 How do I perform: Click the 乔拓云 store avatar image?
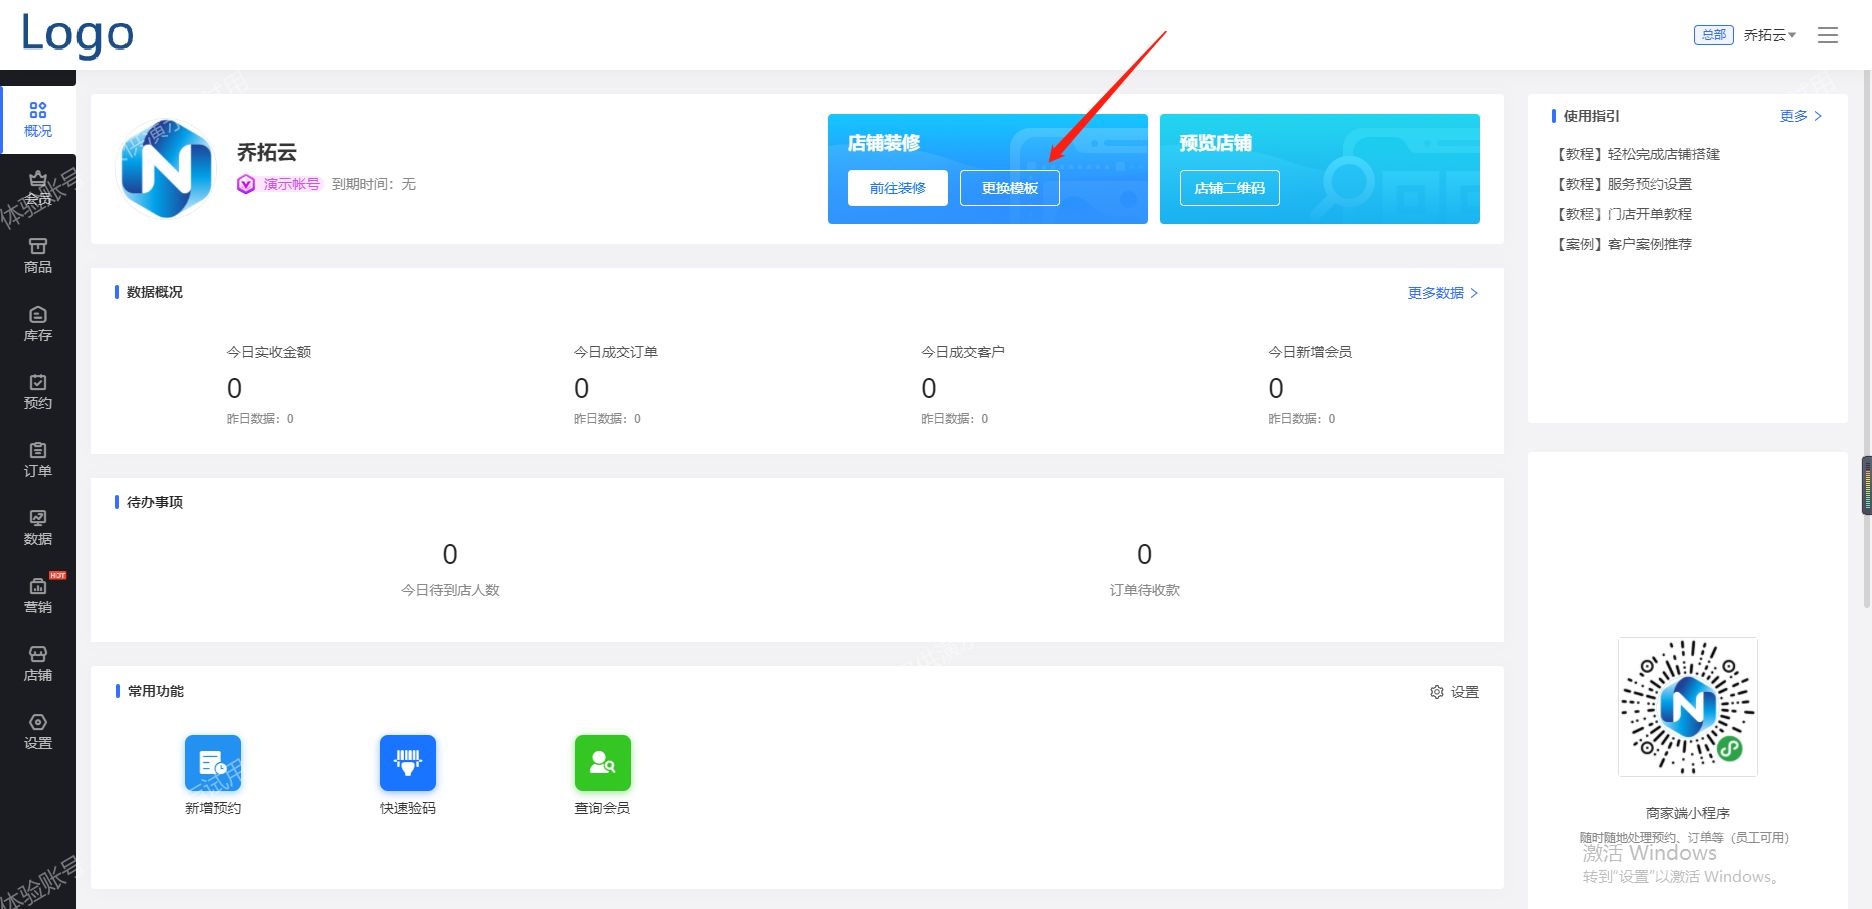click(x=166, y=169)
